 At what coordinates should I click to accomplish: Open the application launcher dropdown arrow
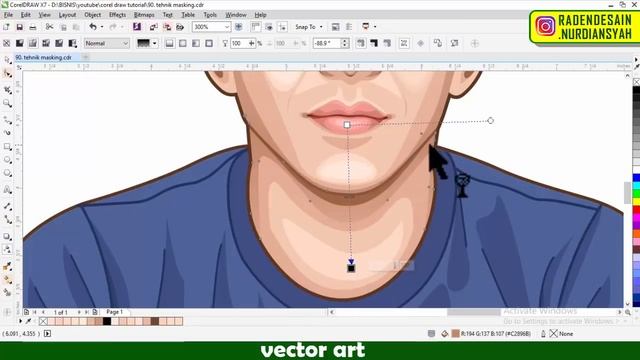pos(375,27)
